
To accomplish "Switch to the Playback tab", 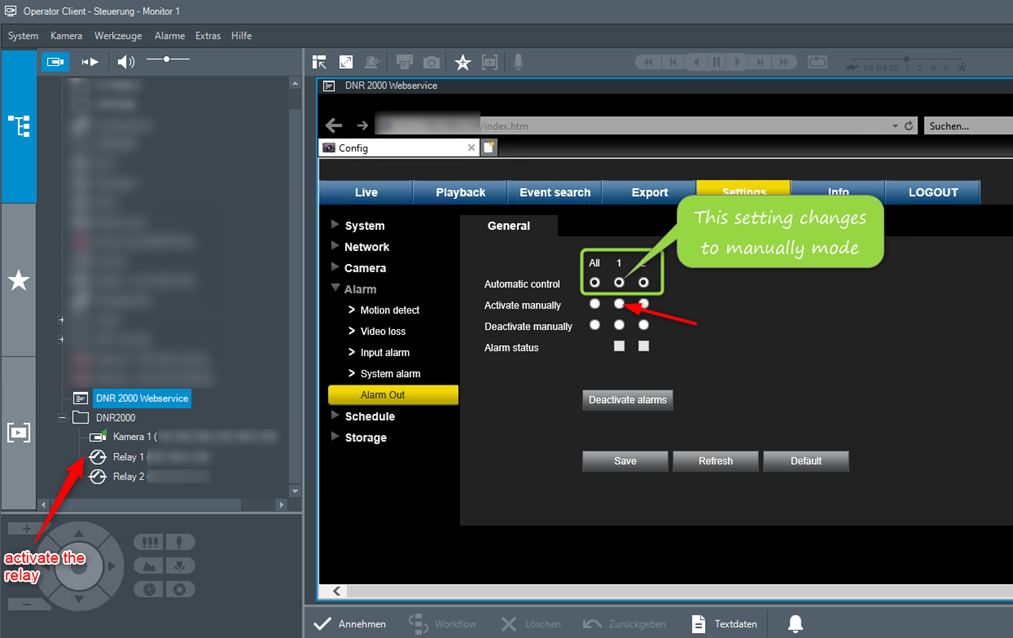I will click(460, 192).
